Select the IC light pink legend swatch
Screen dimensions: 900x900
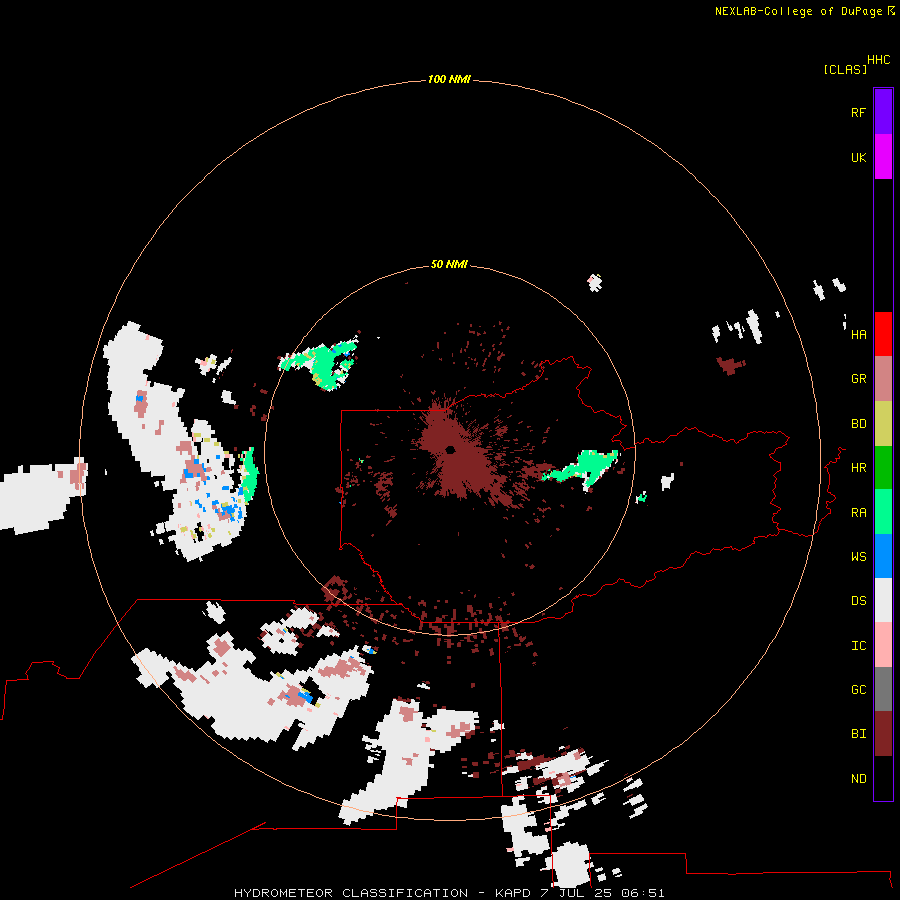pyautogui.click(x=883, y=645)
